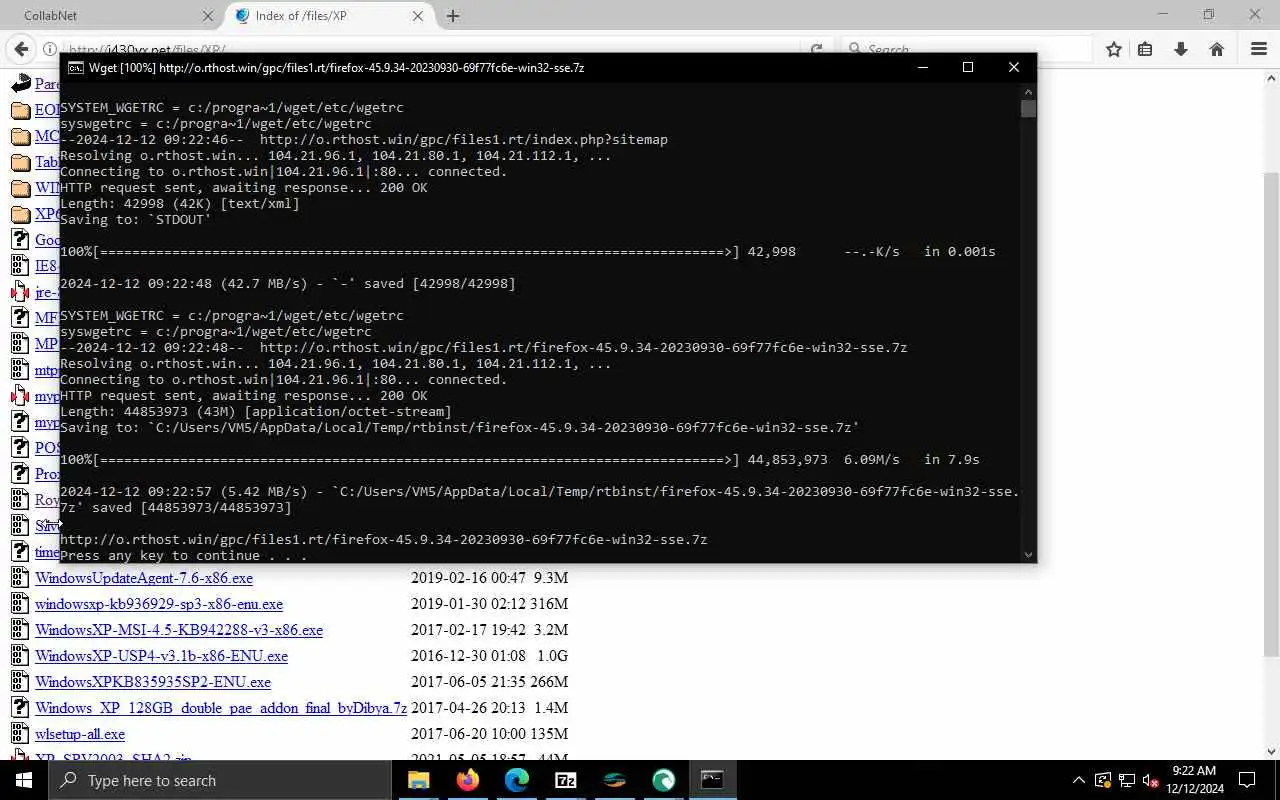The height and width of the screenshot is (800, 1280).
Task: Go to Home page icon
Action: [x=1217, y=49]
